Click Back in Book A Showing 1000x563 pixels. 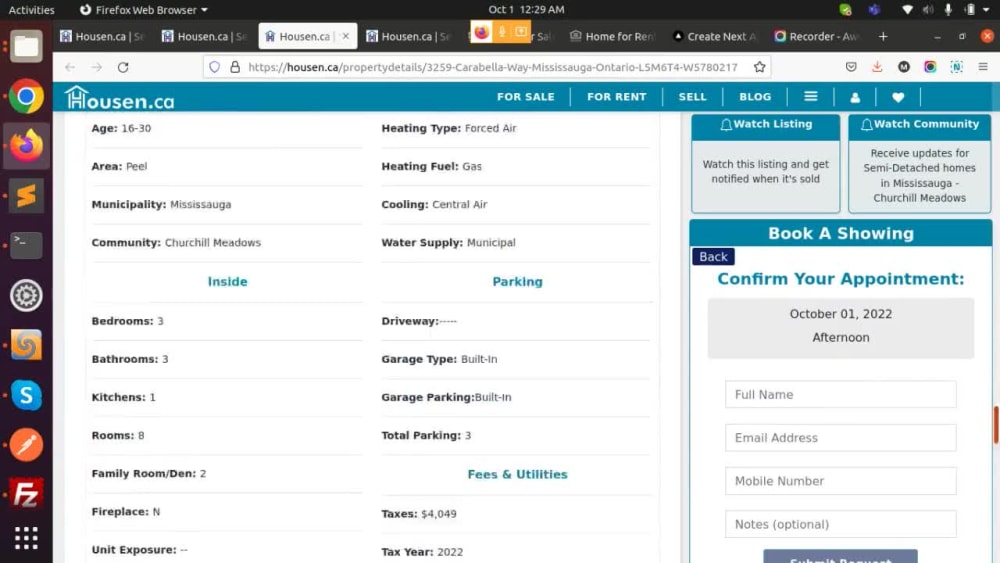click(713, 256)
